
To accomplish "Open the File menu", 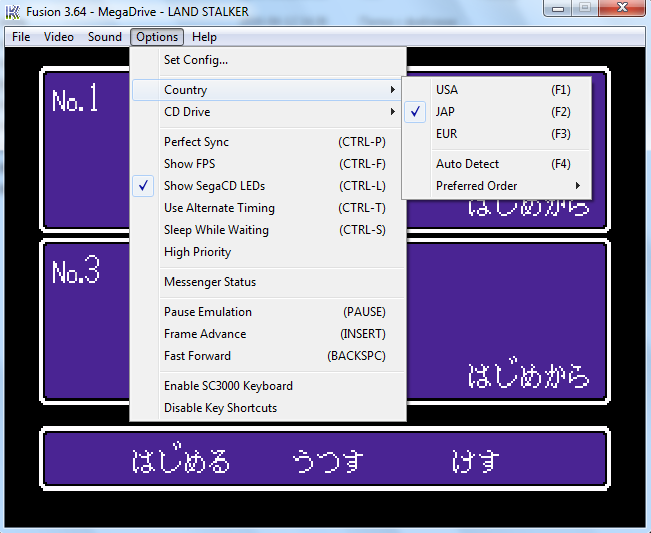I will (x=21, y=37).
